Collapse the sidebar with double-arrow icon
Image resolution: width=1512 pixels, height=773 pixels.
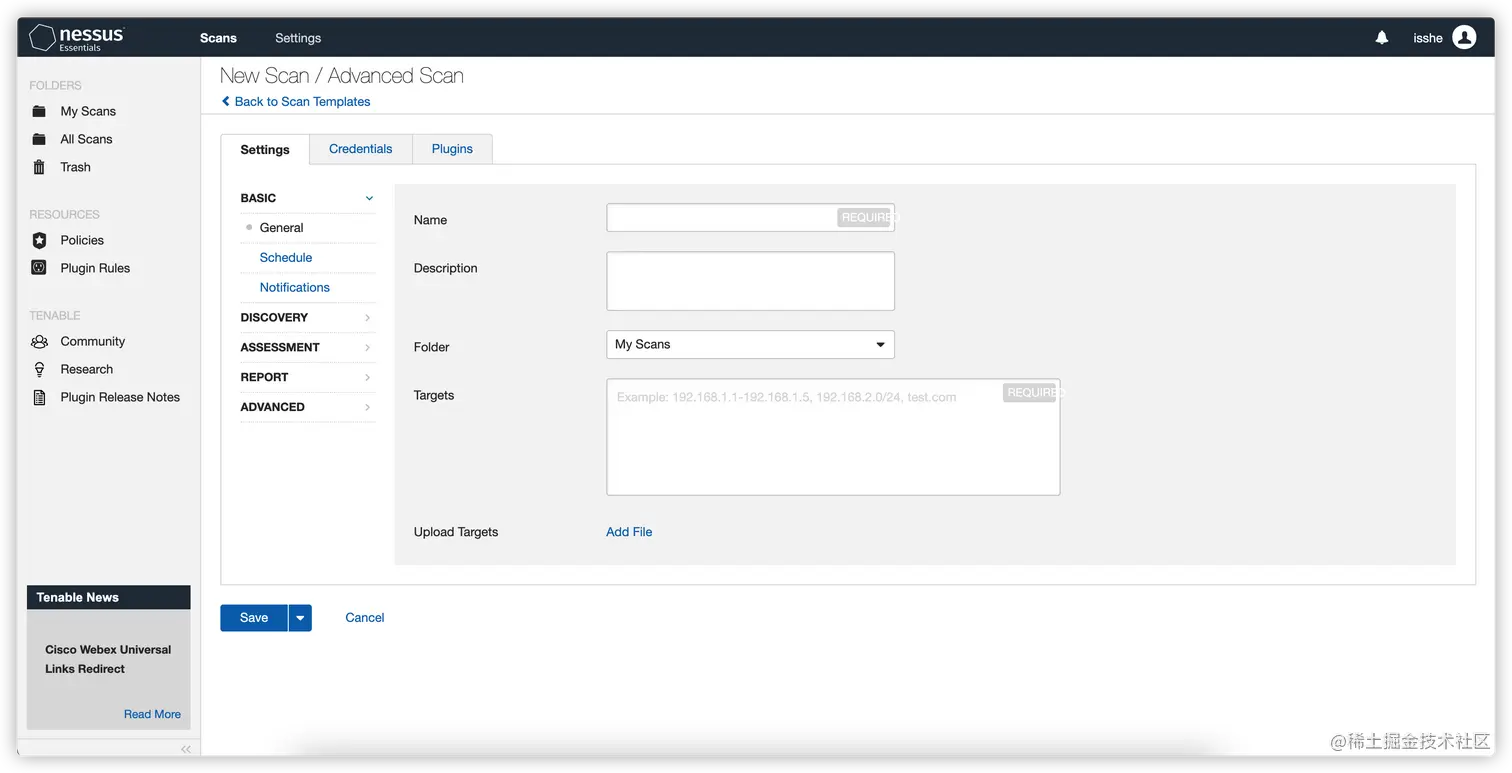[x=186, y=749]
